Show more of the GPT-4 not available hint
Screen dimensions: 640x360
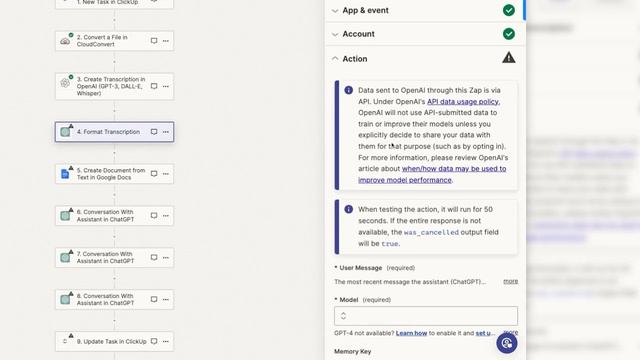(x=511, y=332)
